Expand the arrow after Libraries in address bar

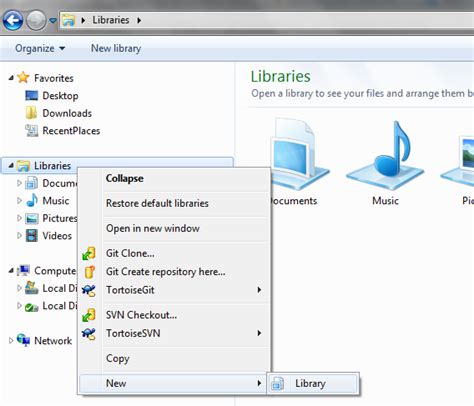(139, 20)
